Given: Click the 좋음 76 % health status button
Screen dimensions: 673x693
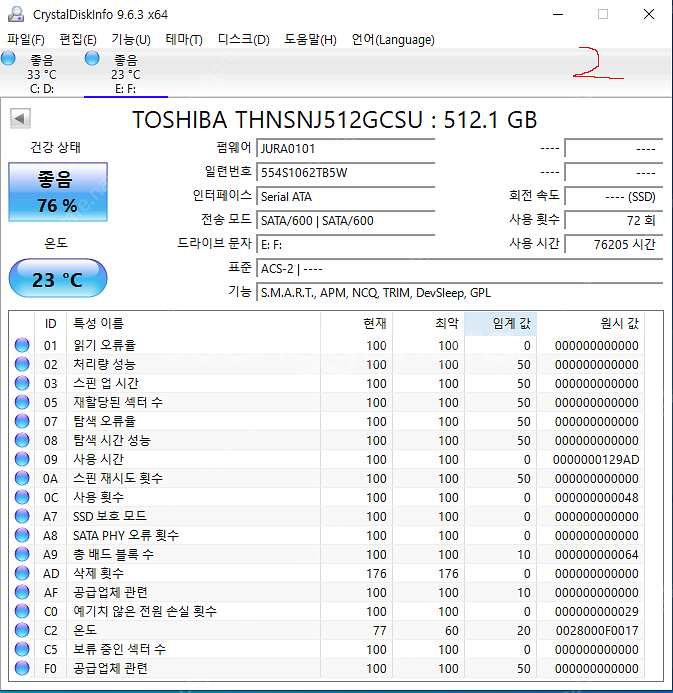Looking at the screenshot, I should click(x=58, y=192).
